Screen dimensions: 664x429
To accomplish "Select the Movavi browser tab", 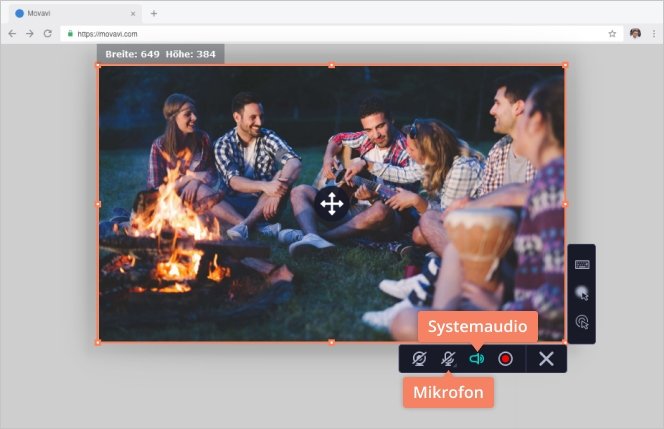I will [75, 14].
